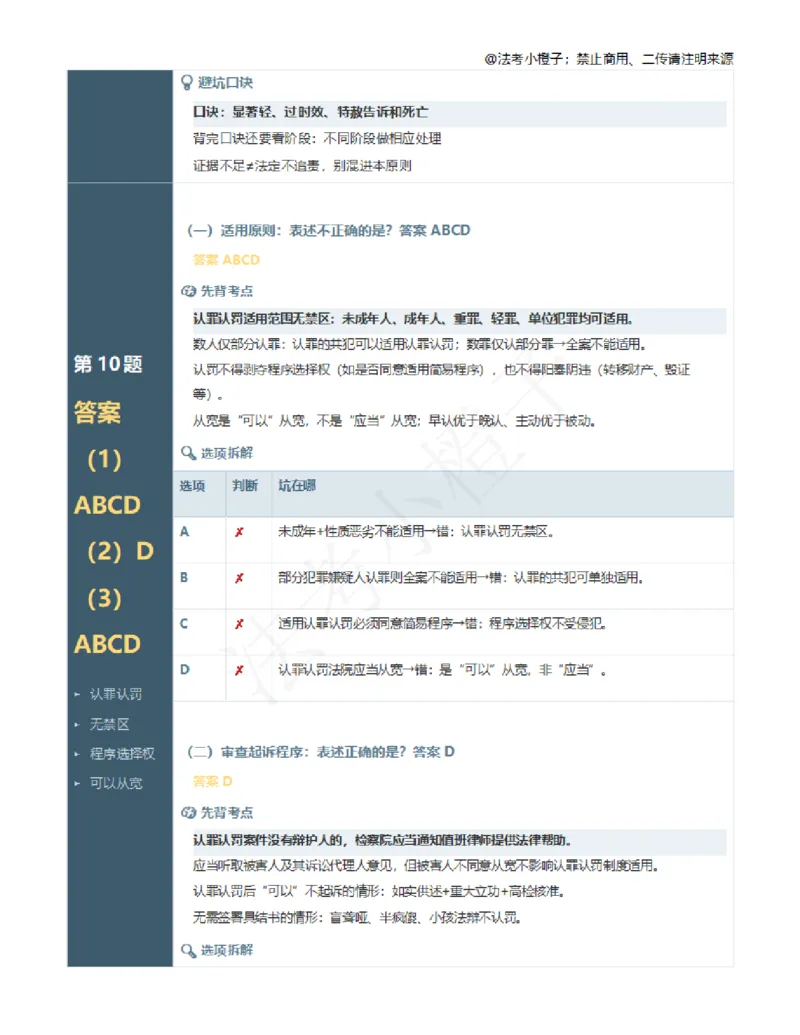Click the red X mark in row C
Image resolution: width=800 pixels, height=1035 pixels.
pyautogui.click(x=239, y=624)
